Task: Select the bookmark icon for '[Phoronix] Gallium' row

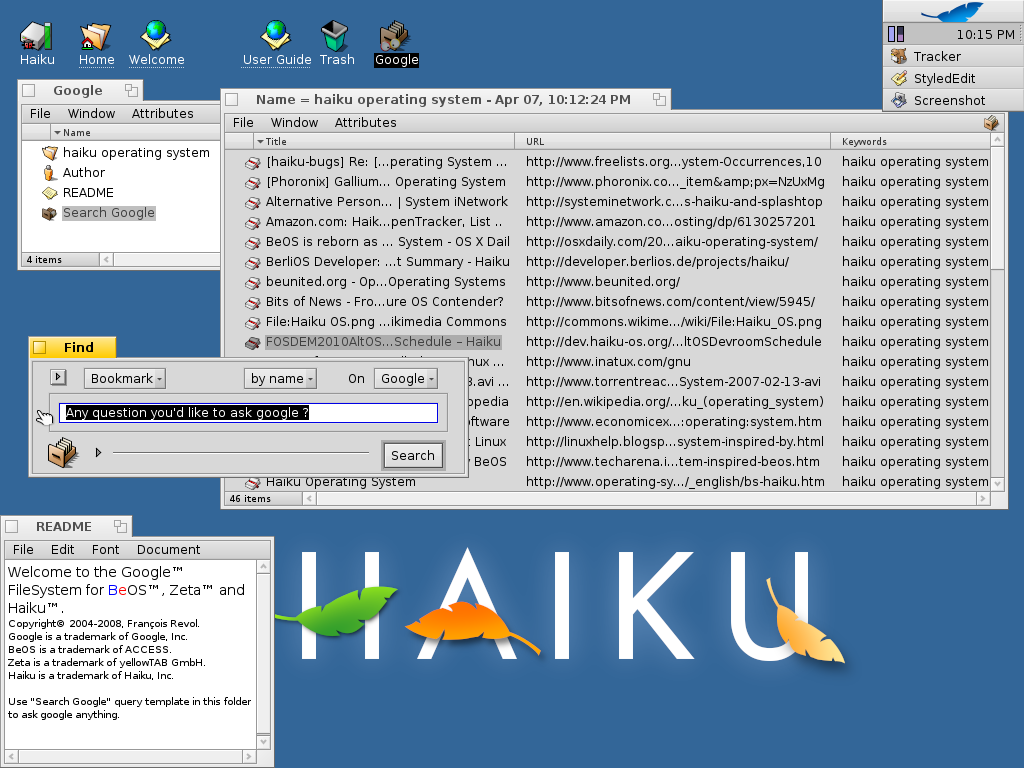Action: coord(253,183)
